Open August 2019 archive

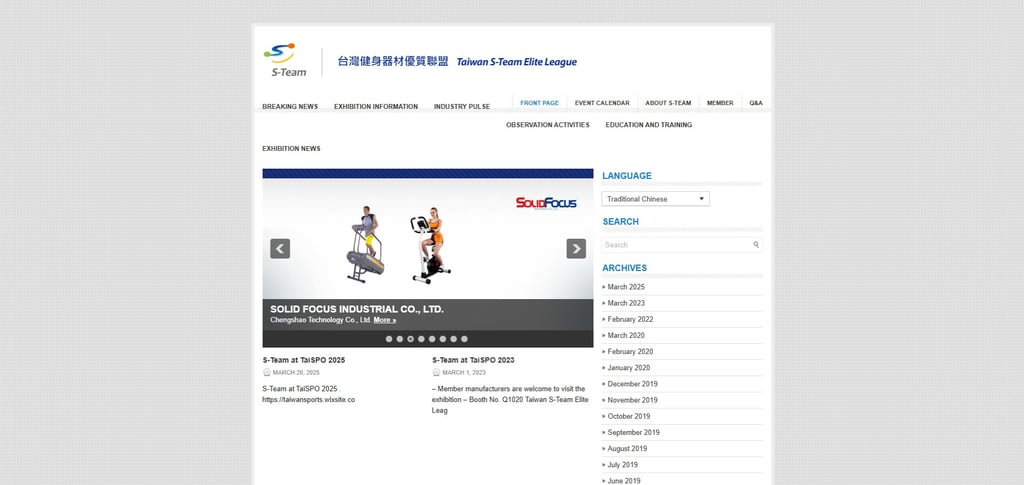coord(628,449)
